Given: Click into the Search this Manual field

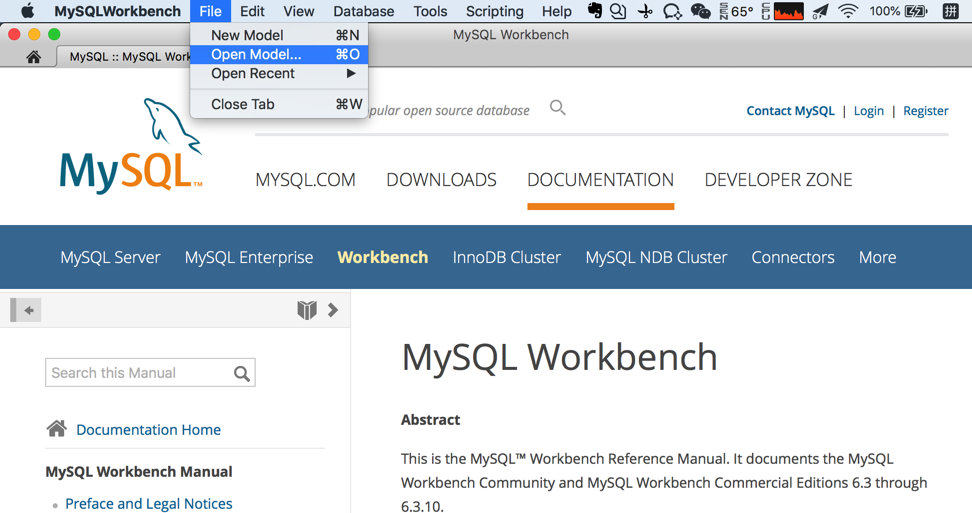Looking at the screenshot, I should click(138, 373).
